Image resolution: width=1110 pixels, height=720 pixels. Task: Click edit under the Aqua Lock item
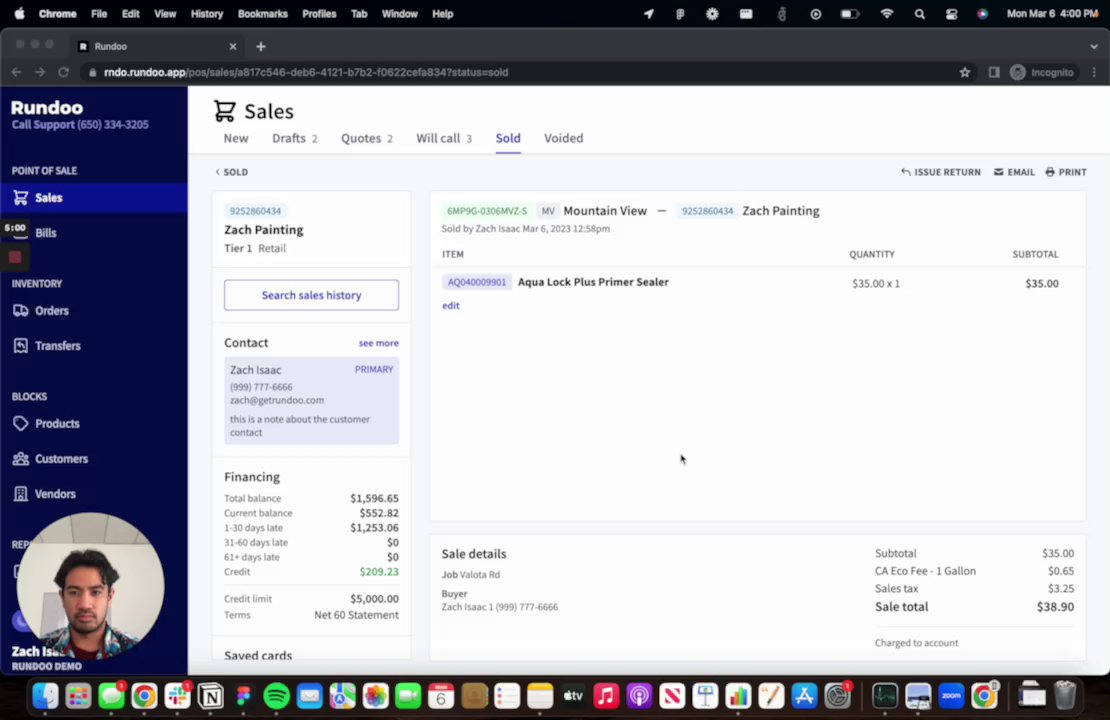click(x=450, y=305)
